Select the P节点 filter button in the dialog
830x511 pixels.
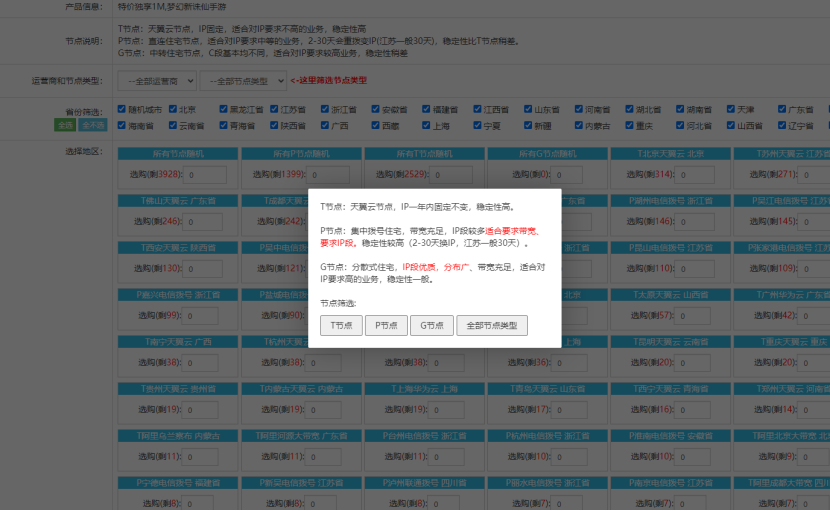coord(386,325)
